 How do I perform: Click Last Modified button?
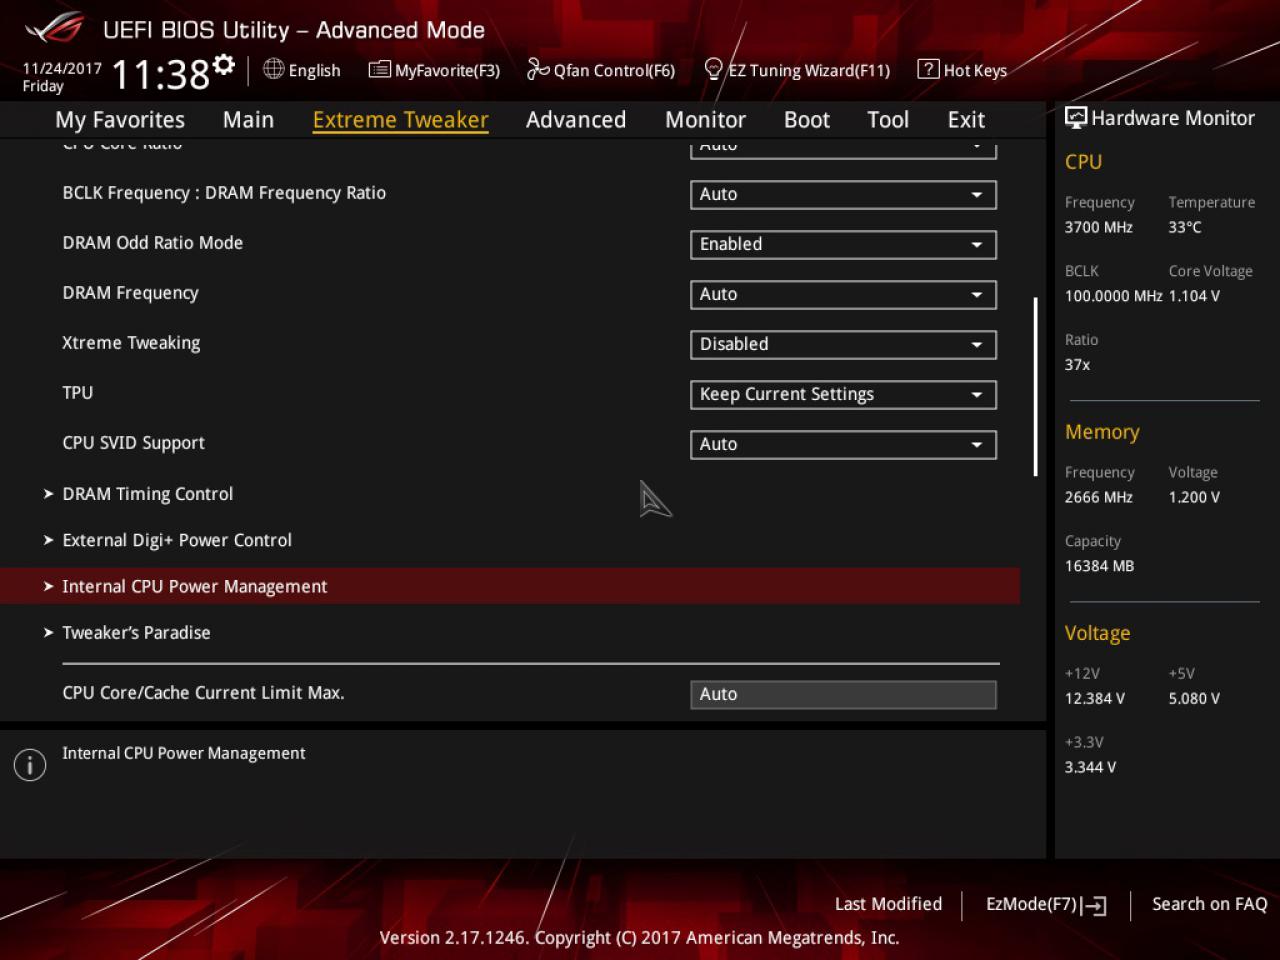coord(888,904)
